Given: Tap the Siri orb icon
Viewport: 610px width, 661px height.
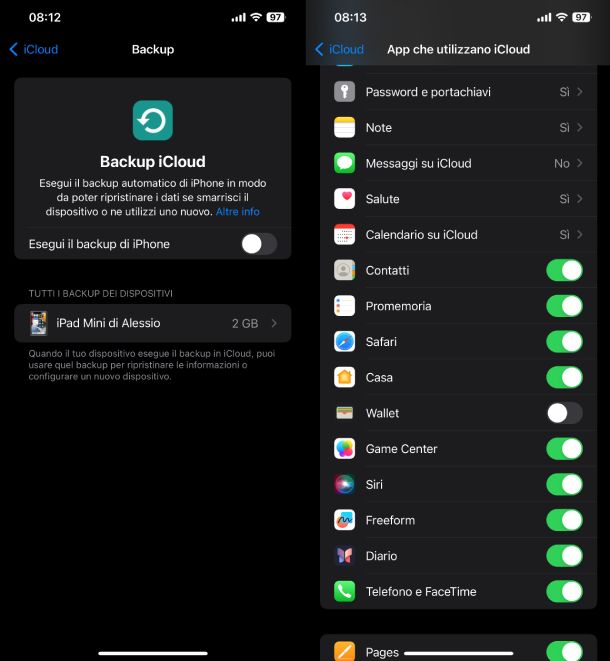Looking at the screenshot, I should 344,484.
